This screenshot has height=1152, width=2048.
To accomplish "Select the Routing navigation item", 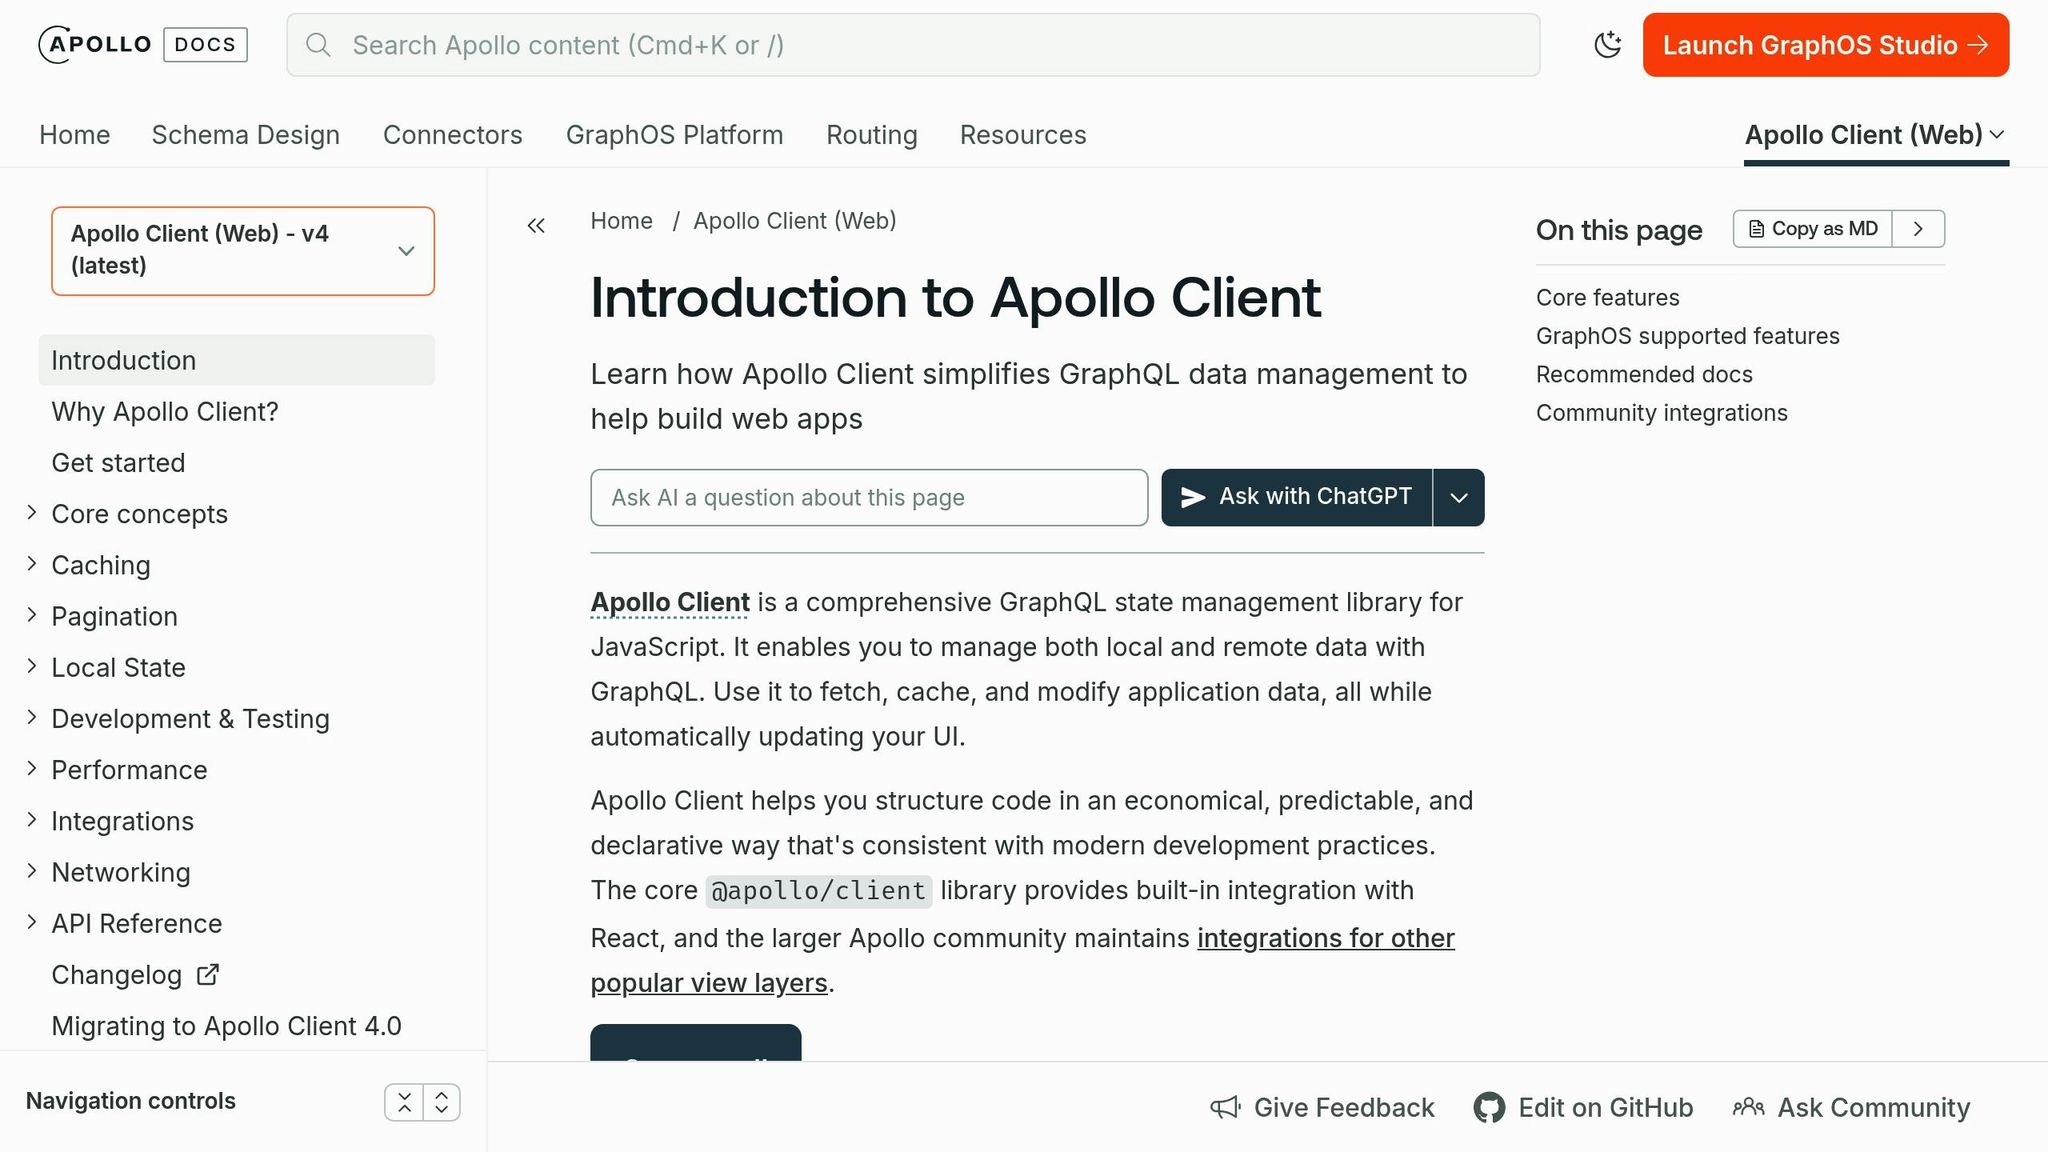I will (871, 134).
